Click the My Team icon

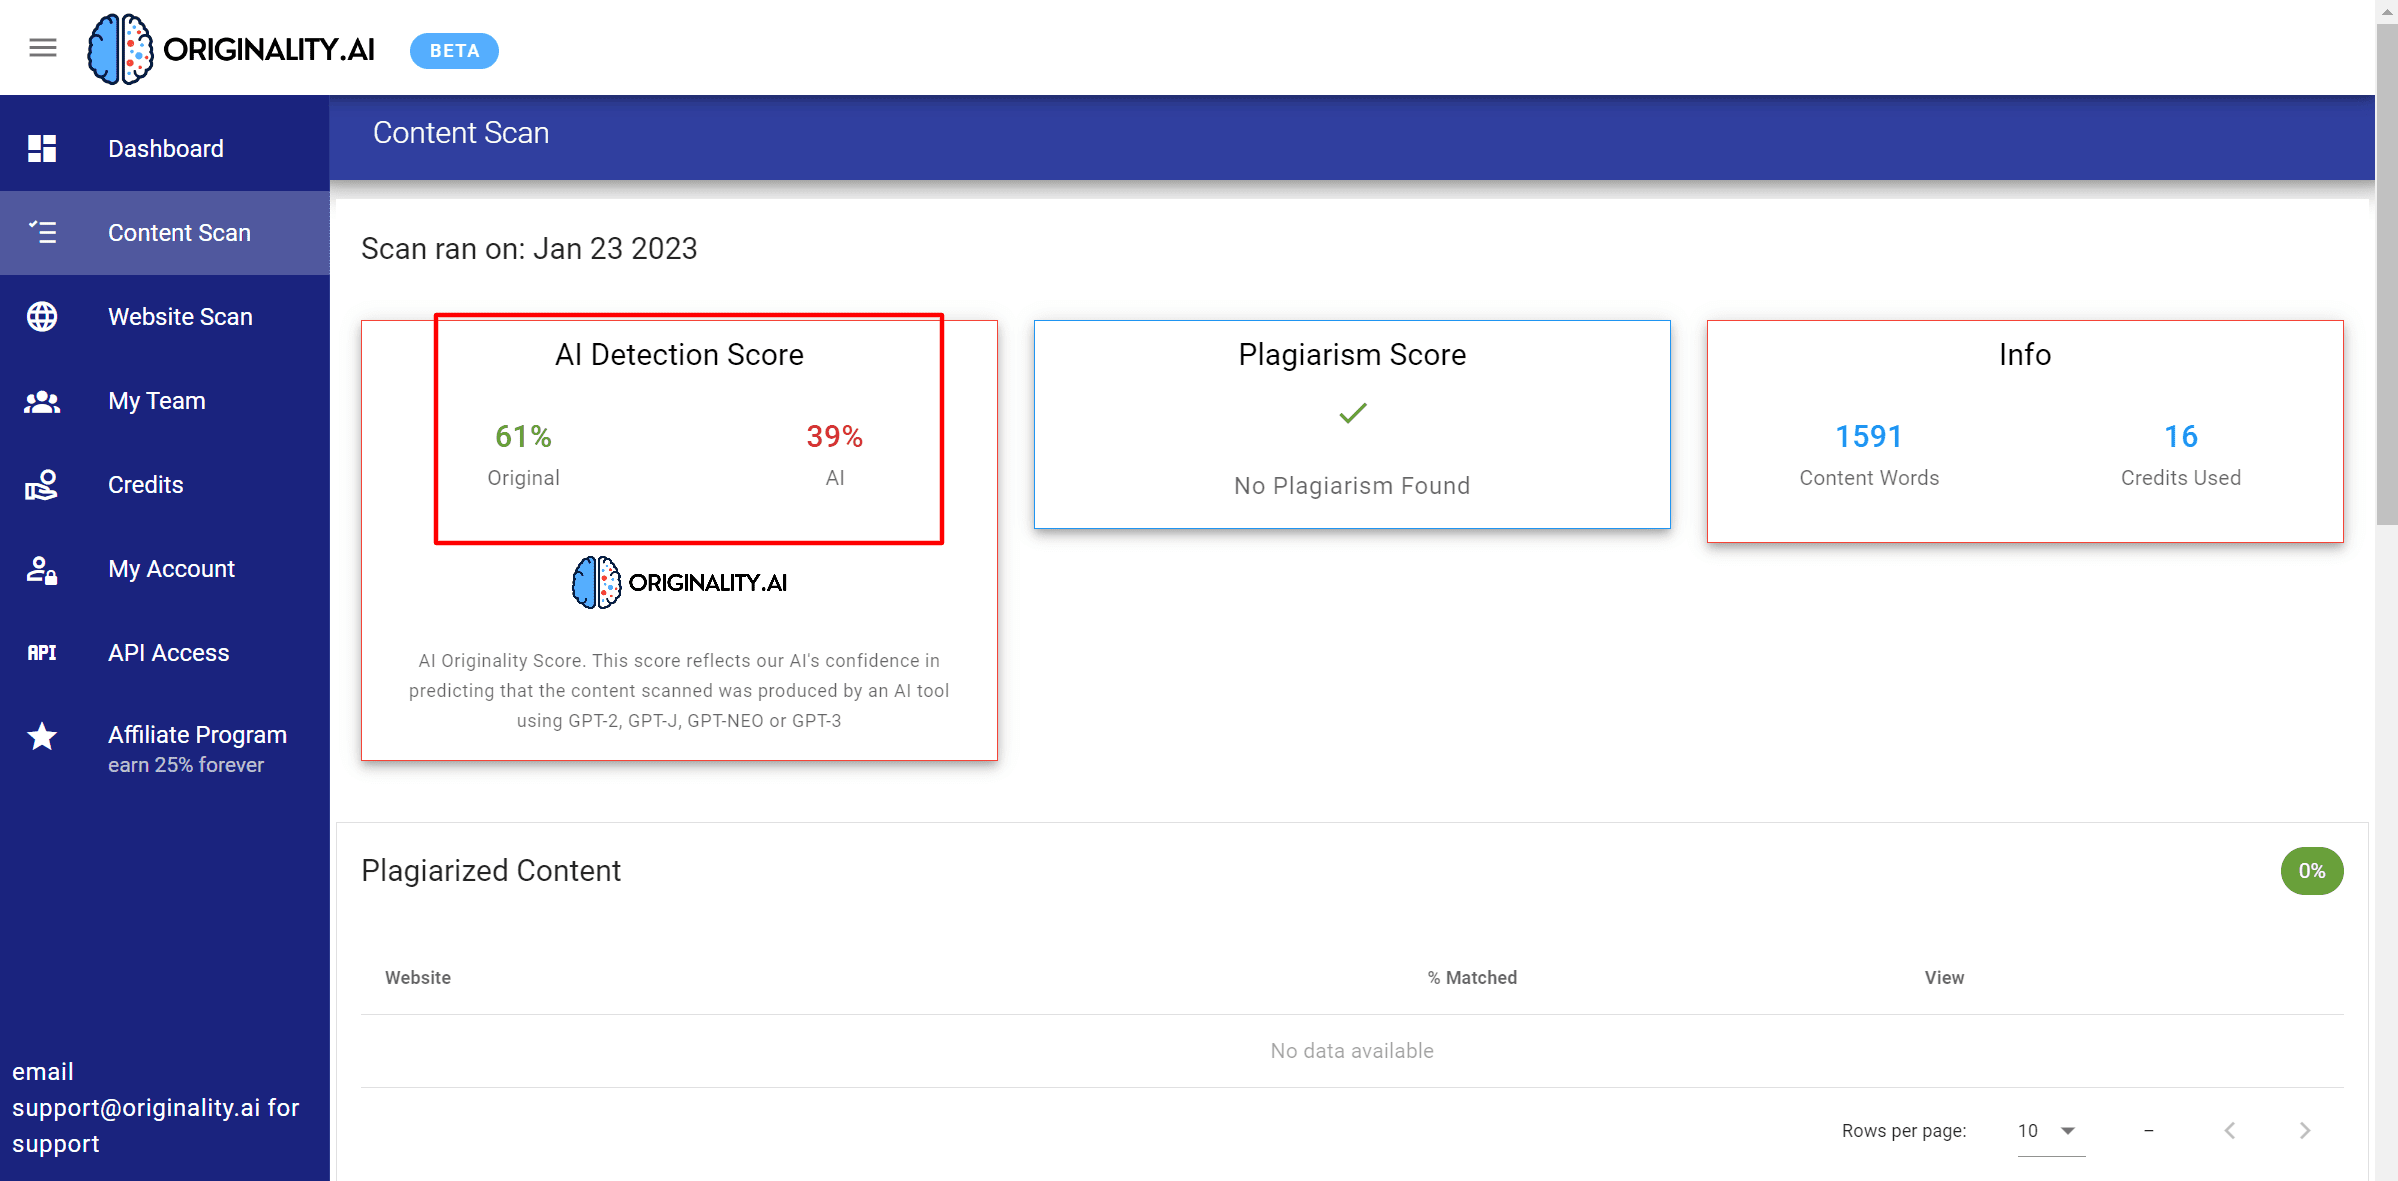pos(41,399)
